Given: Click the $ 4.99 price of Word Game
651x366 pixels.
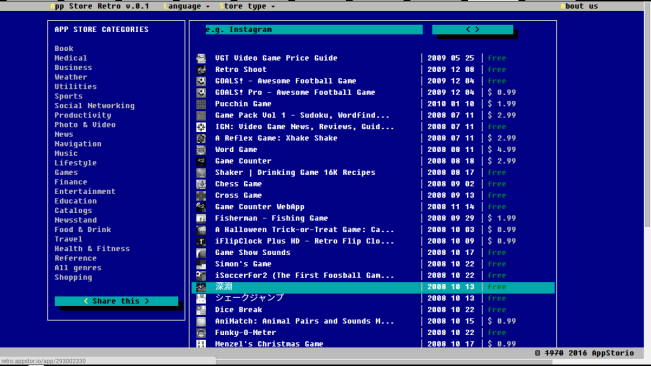Looking at the screenshot, I should pyautogui.click(x=502, y=150).
